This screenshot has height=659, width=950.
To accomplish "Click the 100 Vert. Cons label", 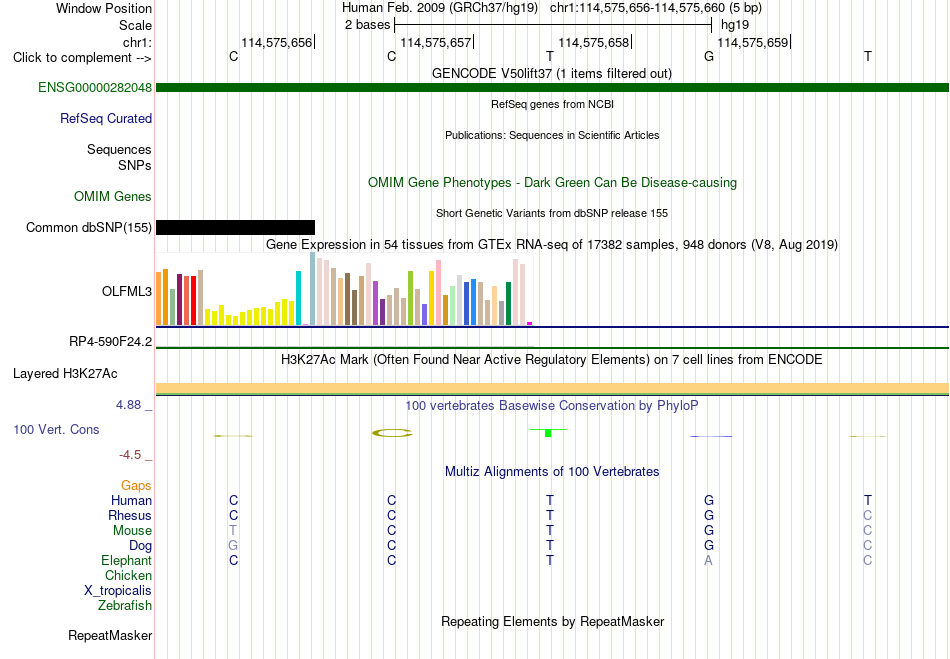I will click(56, 429).
